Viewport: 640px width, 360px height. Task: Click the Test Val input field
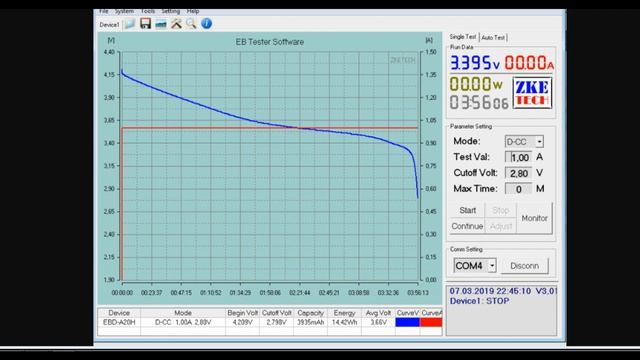click(x=518, y=157)
